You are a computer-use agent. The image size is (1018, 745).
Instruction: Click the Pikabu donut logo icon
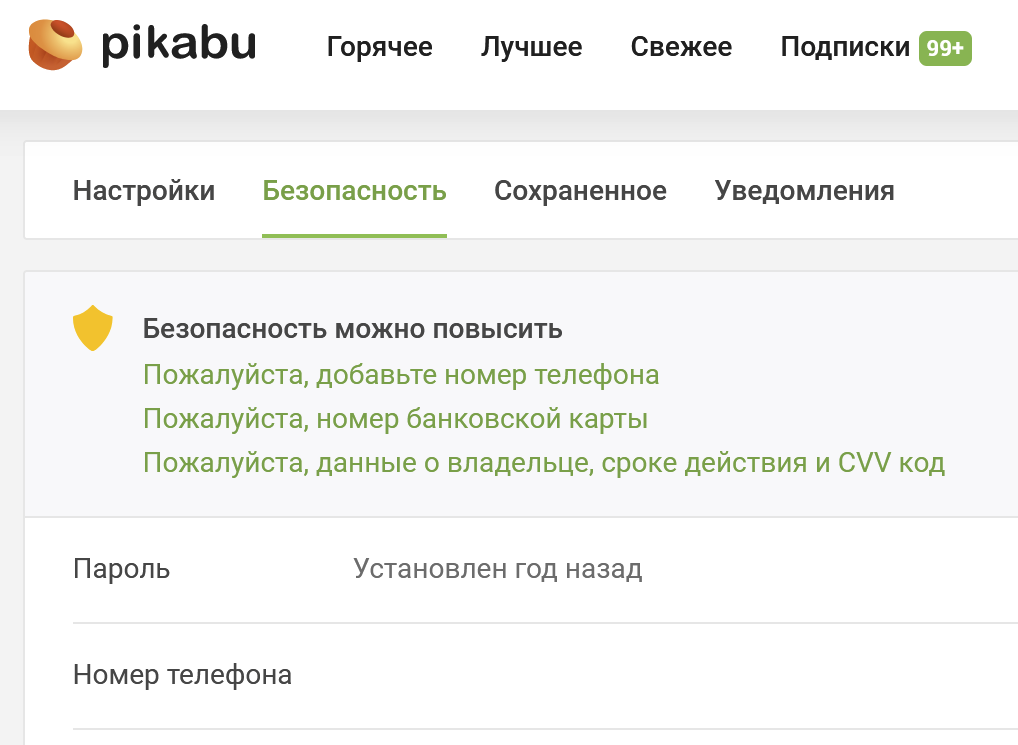click(56, 46)
